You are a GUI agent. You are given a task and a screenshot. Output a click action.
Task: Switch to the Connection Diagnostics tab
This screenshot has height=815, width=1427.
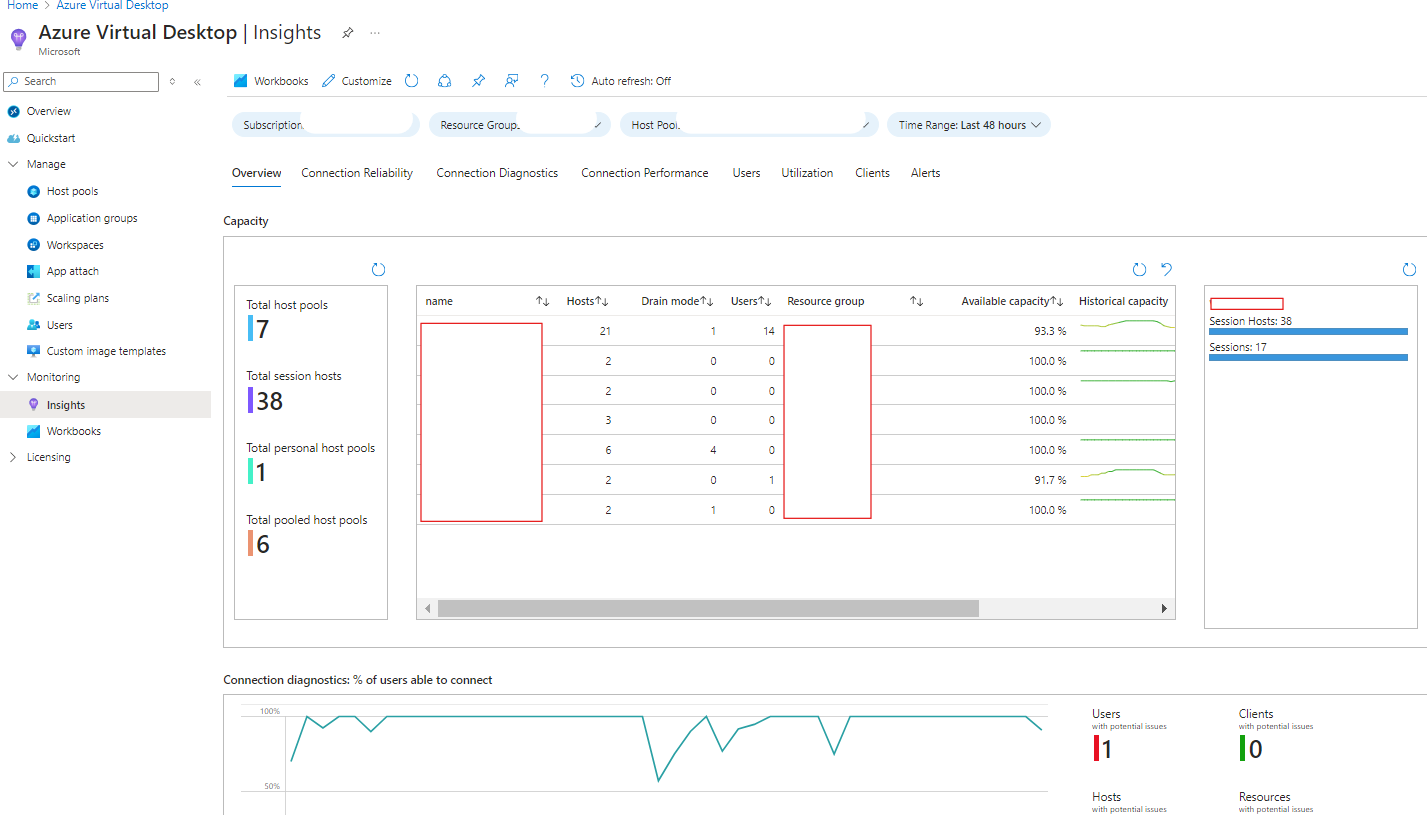click(x=497, y=173)
